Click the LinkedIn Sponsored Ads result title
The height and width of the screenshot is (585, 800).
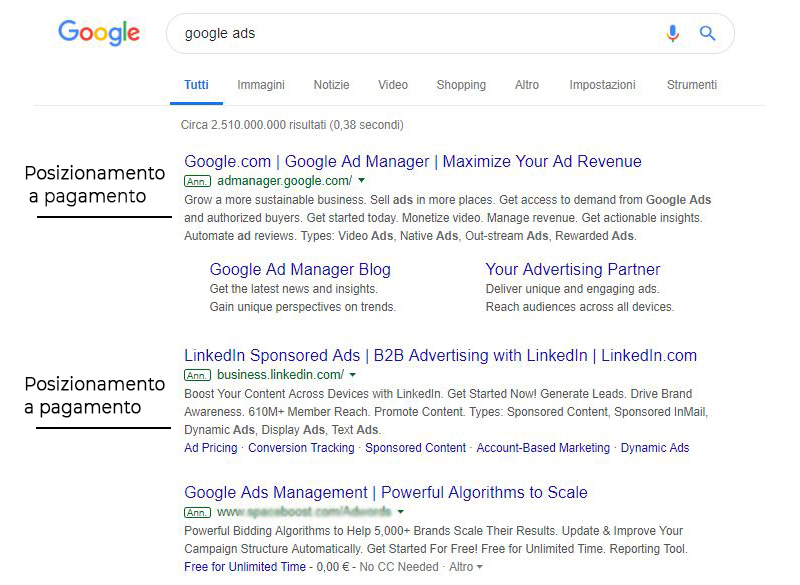pos(440,356)
